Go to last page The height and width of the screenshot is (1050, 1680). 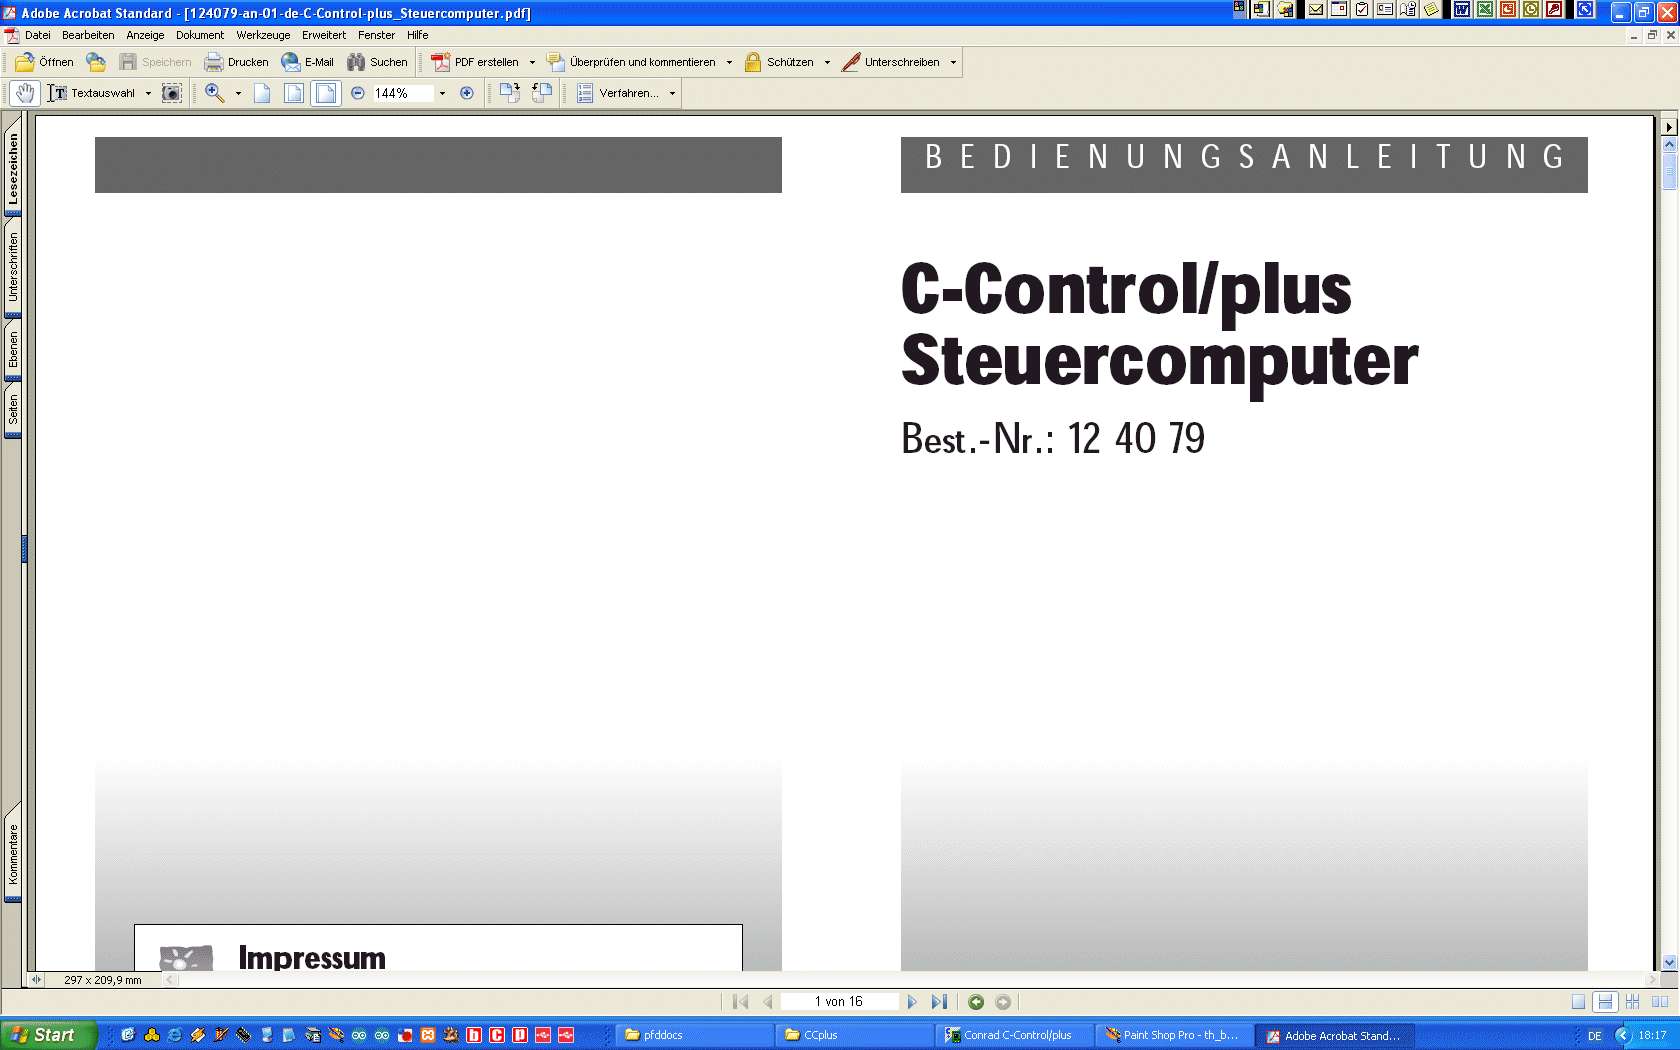coord(938,1002)
